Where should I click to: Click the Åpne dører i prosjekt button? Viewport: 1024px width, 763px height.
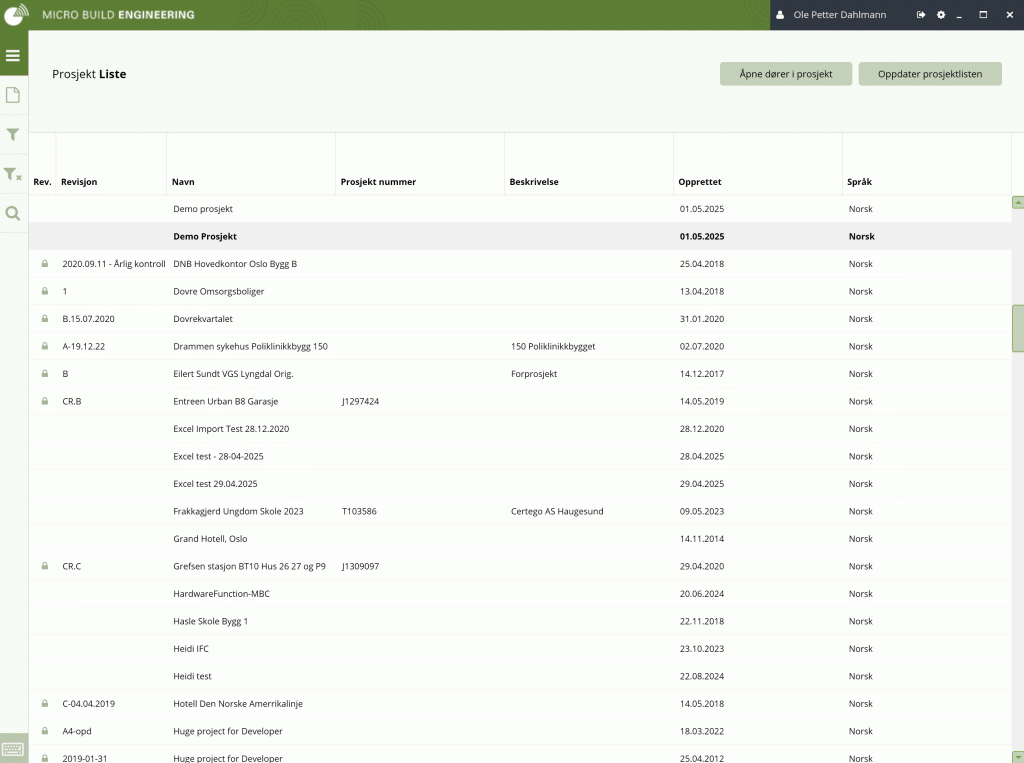pos(786,74)
